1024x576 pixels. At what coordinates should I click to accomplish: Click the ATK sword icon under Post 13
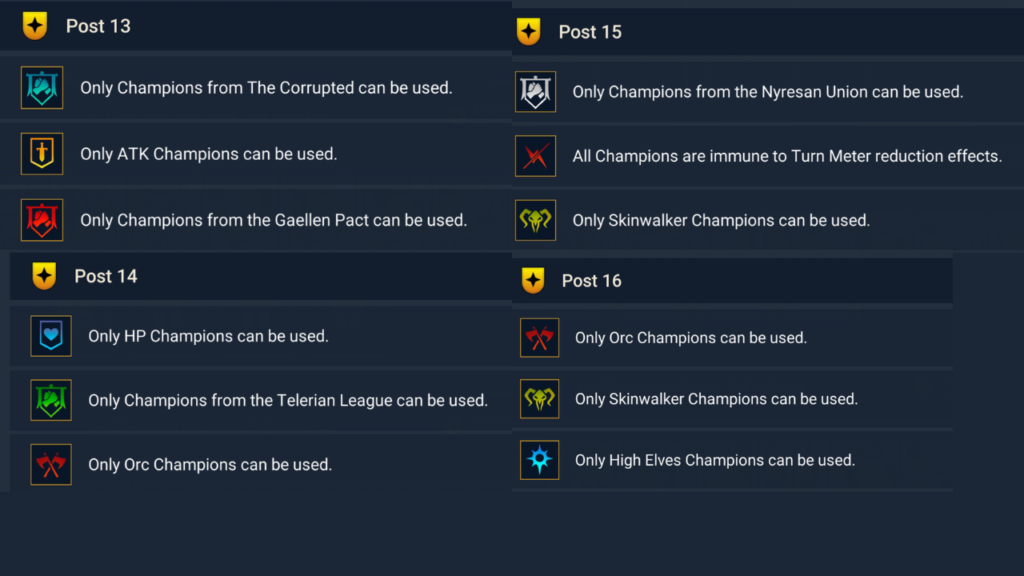[42, 154]
